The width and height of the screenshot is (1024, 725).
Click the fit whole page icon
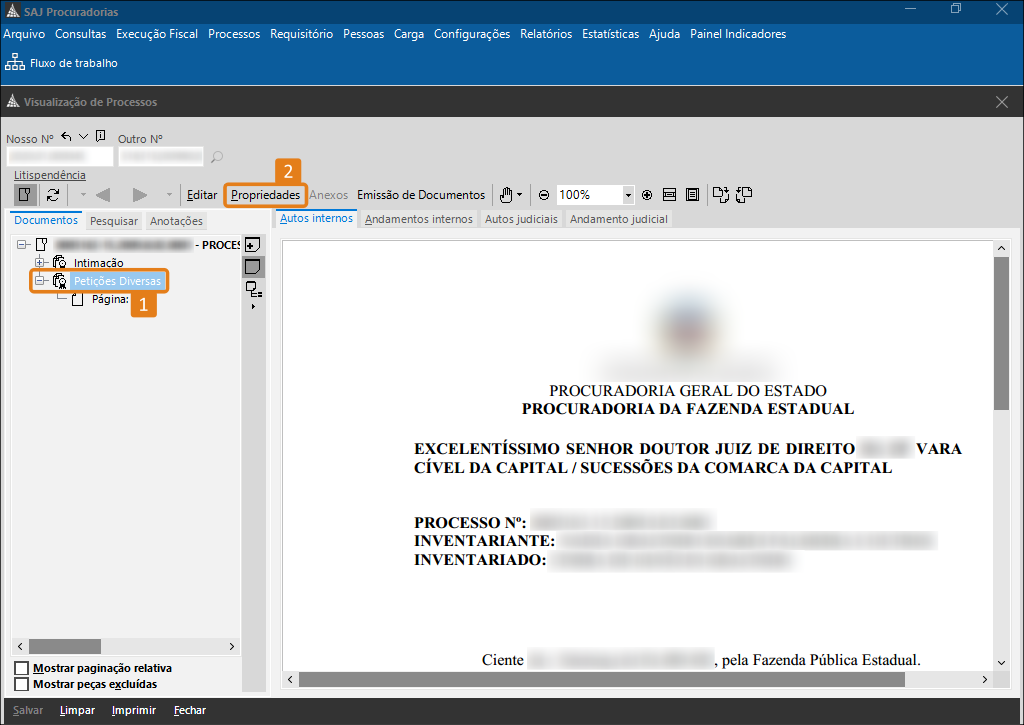tap(692, 195)
